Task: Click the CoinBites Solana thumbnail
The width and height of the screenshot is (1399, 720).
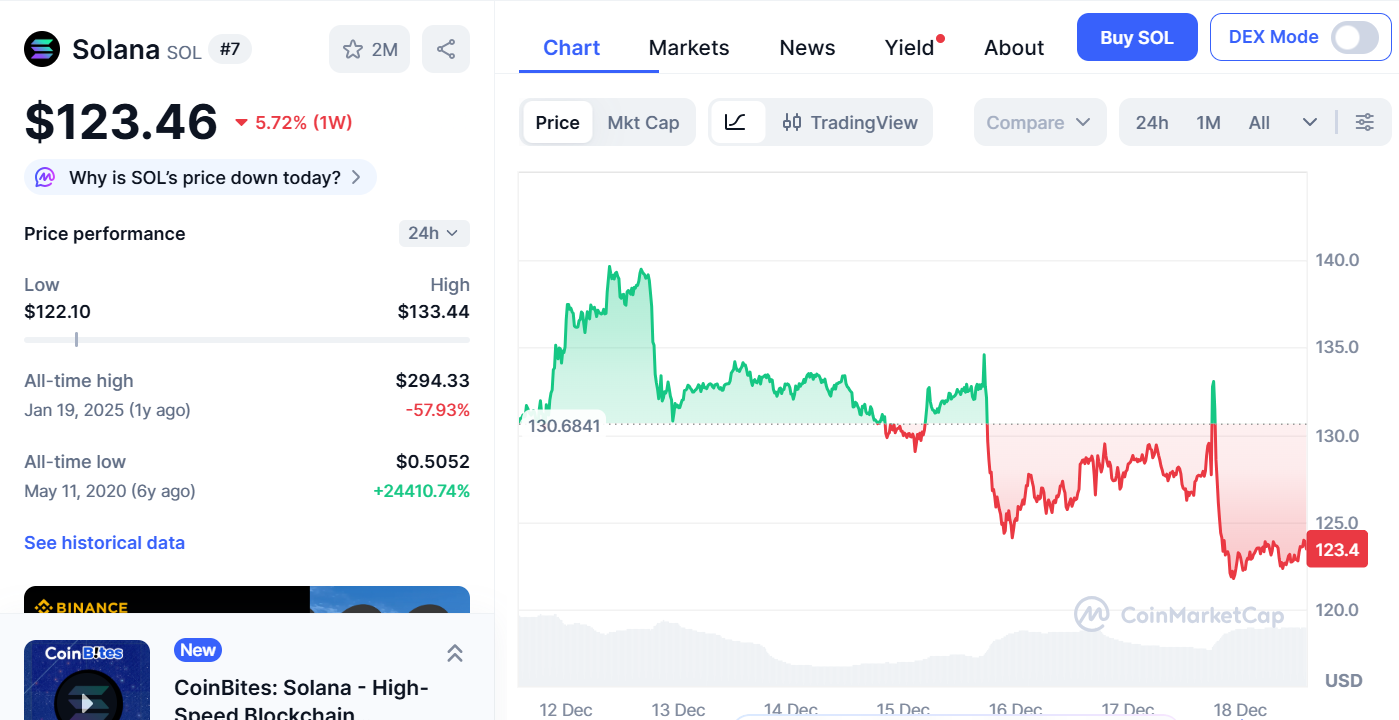Action: pos(87,680)
